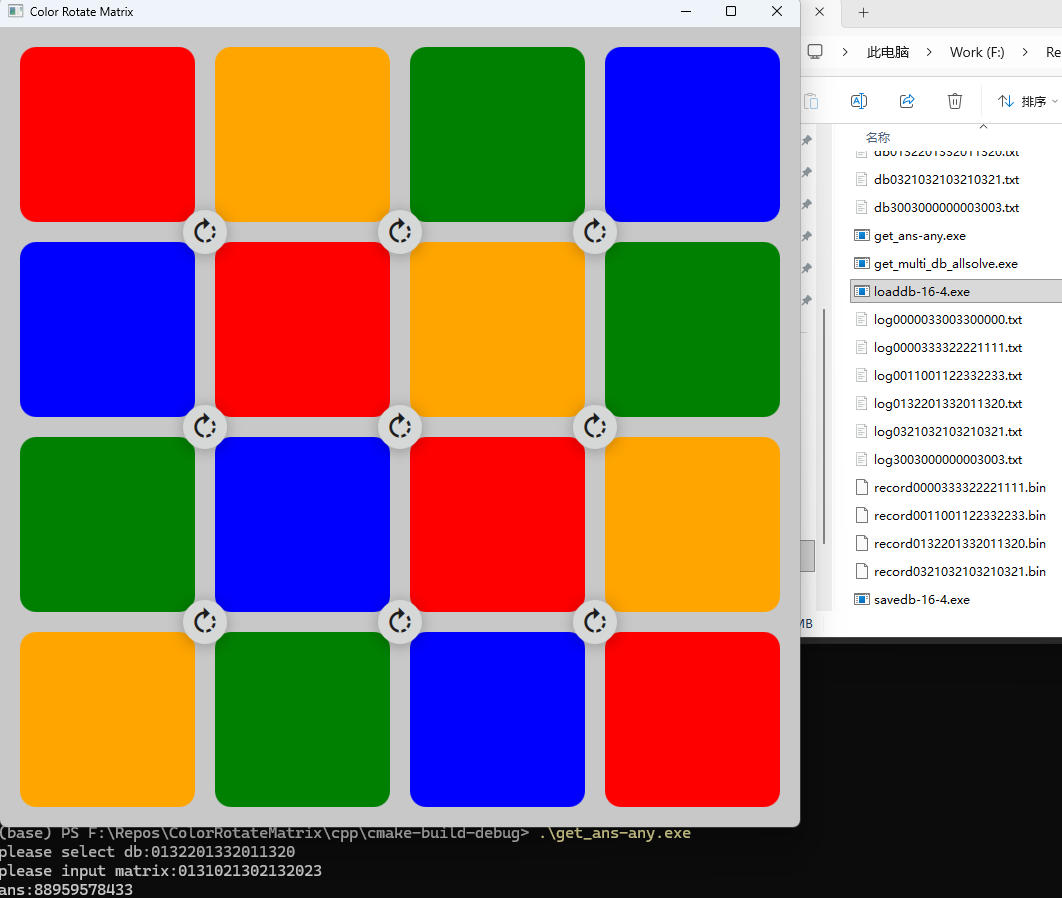Select the savedb-16-4.exe file

pos(921,600)
